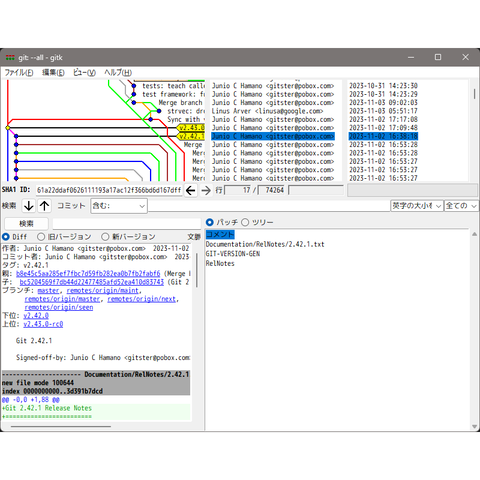The image size is (480, 480).
Task: Click the file list scroll down arrow
Action: [x=474, y=427]
